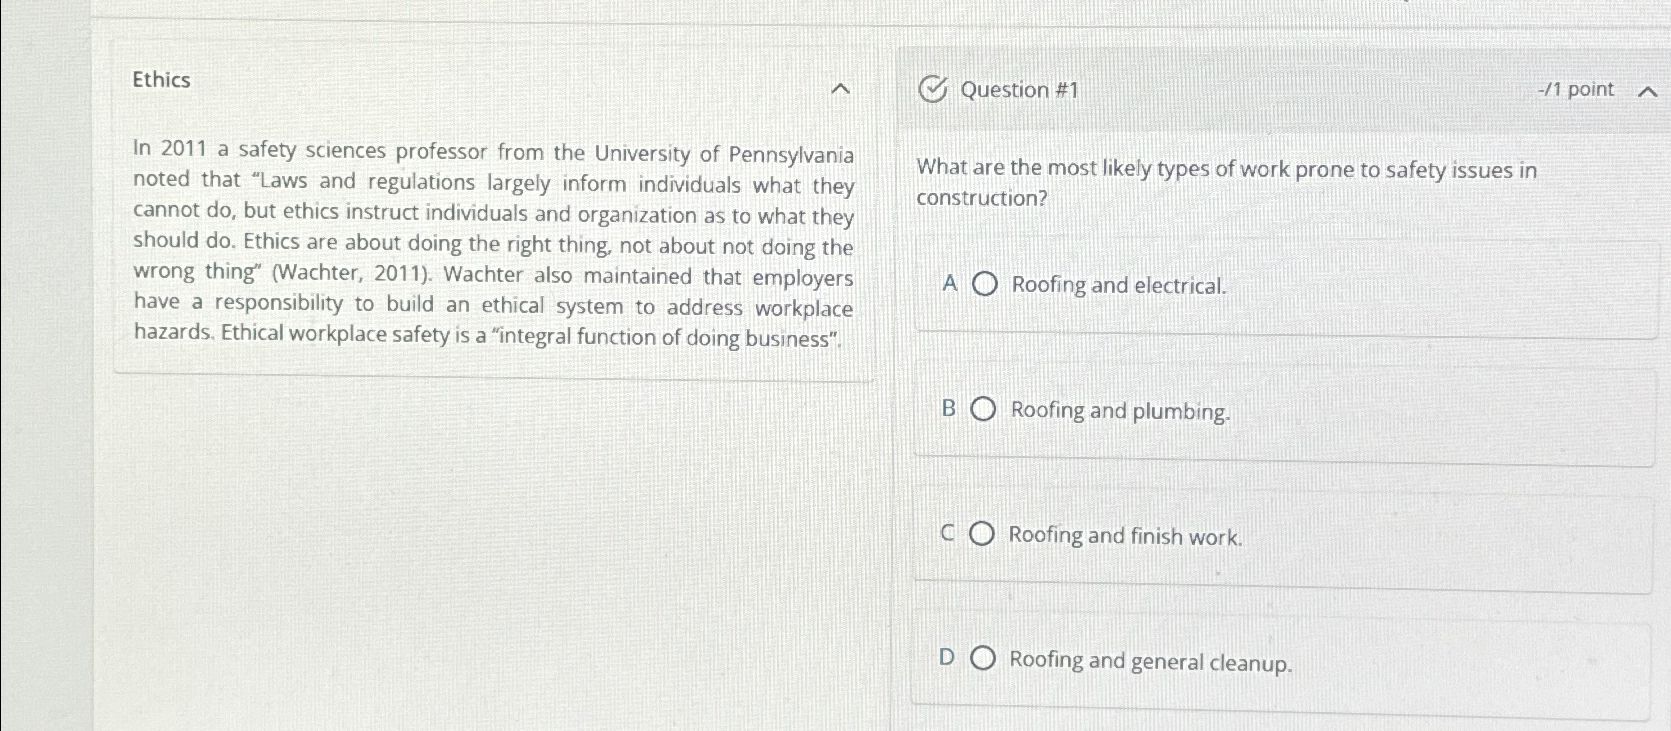Click the Ethics panel heading
This screenshot has width=1671, height=731.
pos(162,80)
